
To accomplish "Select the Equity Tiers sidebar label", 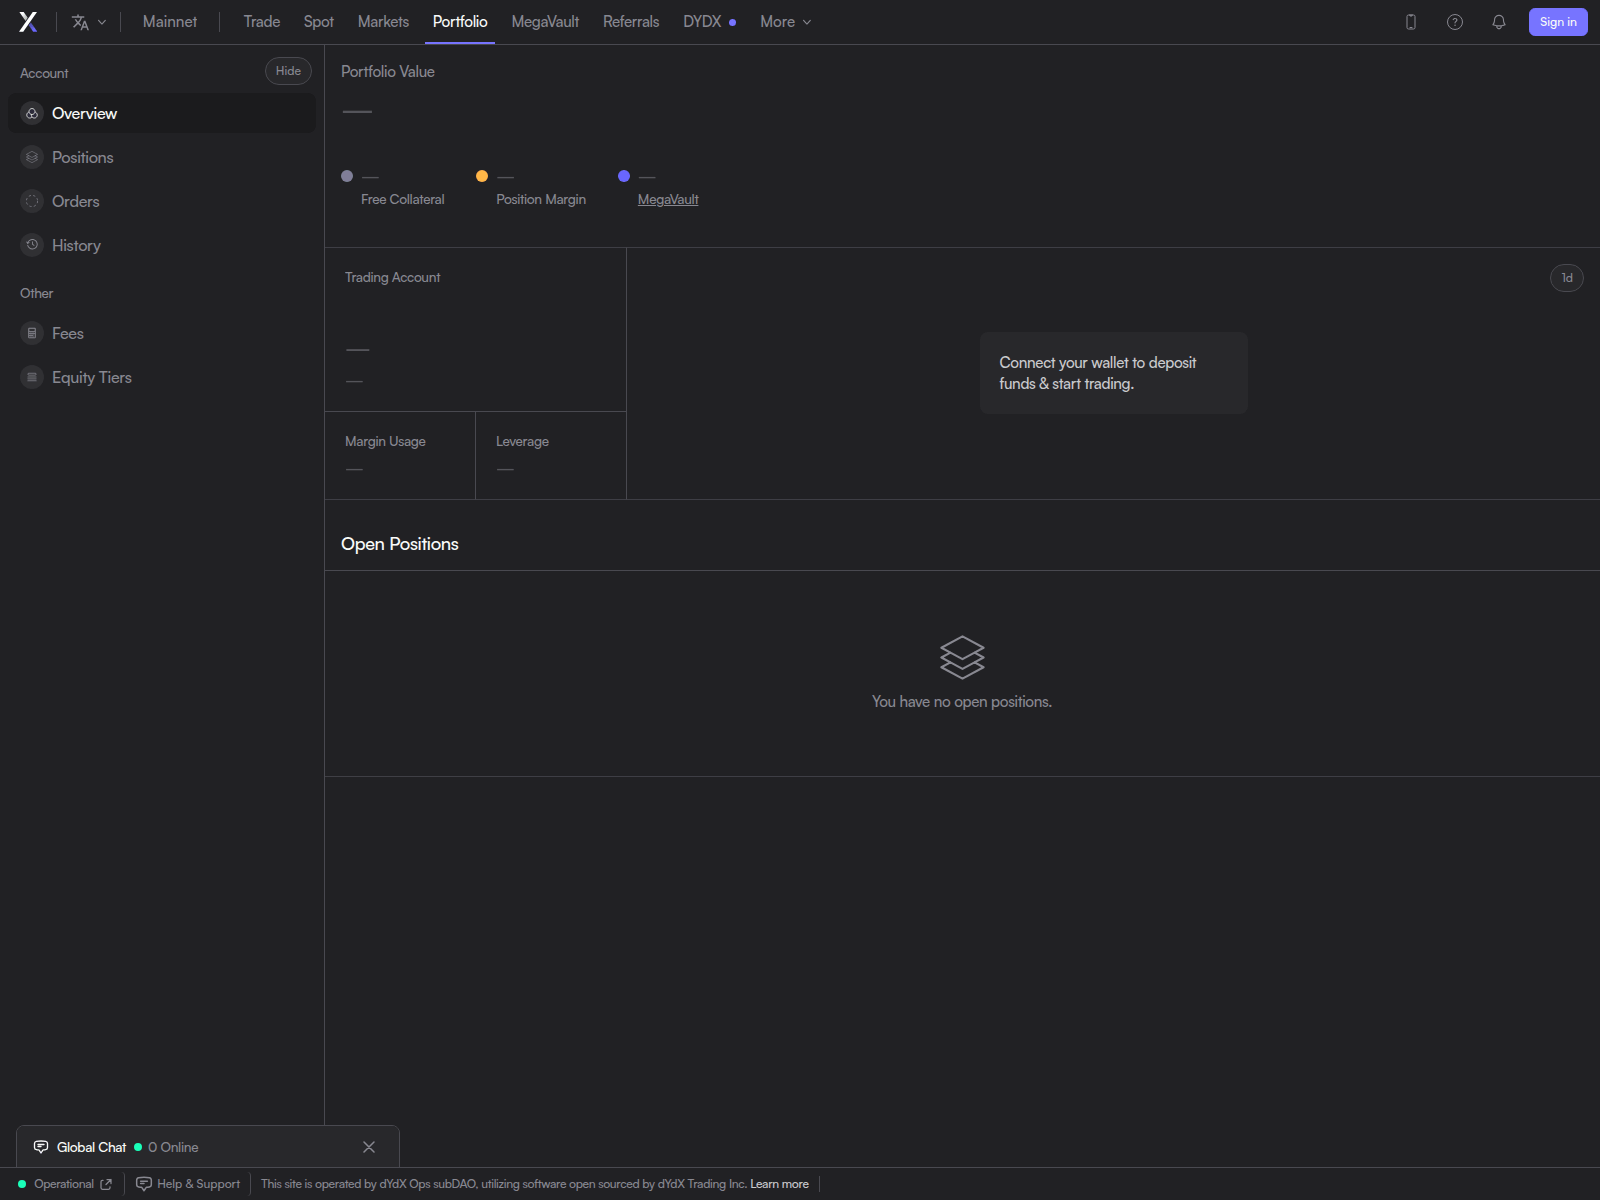I will [x=92, y=377].
